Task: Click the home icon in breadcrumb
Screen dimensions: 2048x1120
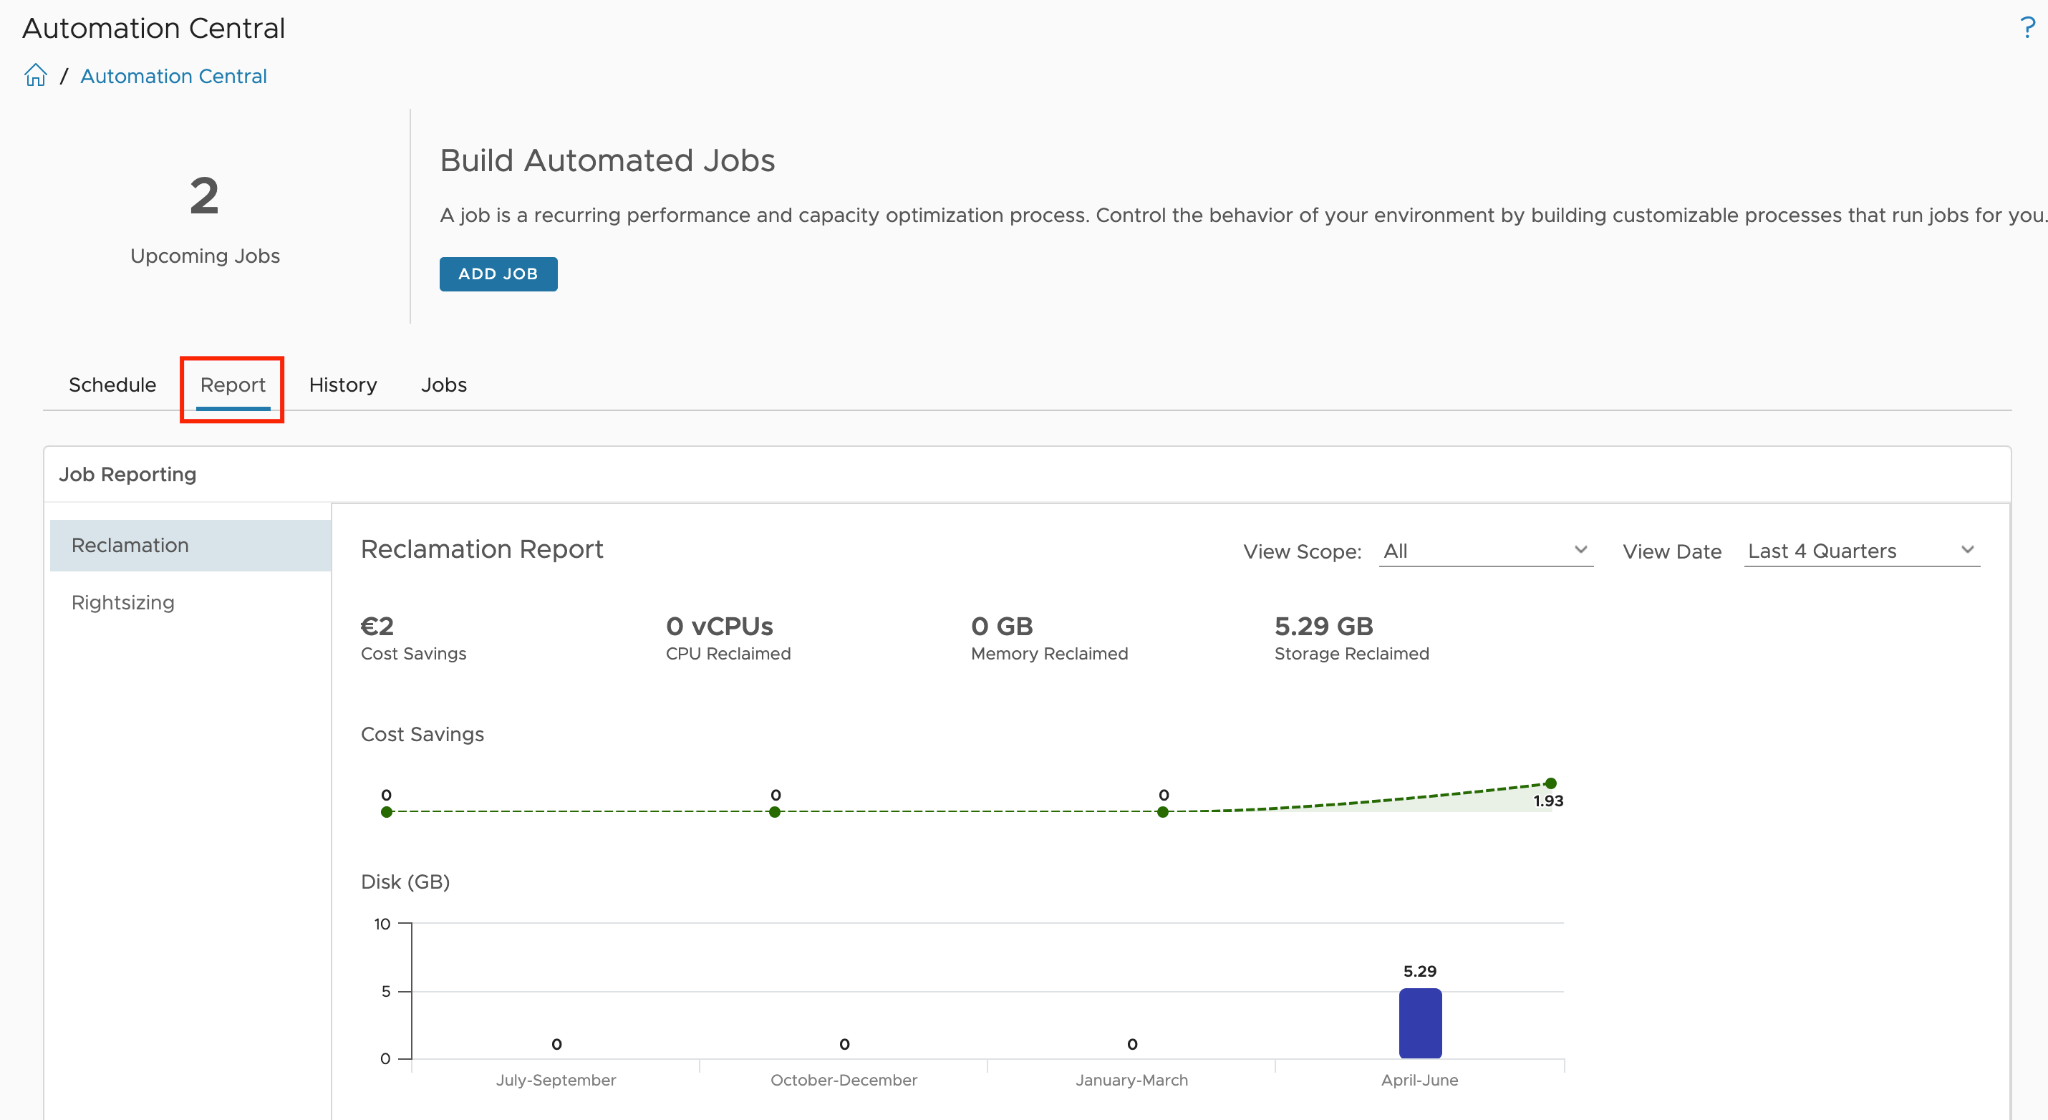Action: pyautogui.click(x=36, y=76)
